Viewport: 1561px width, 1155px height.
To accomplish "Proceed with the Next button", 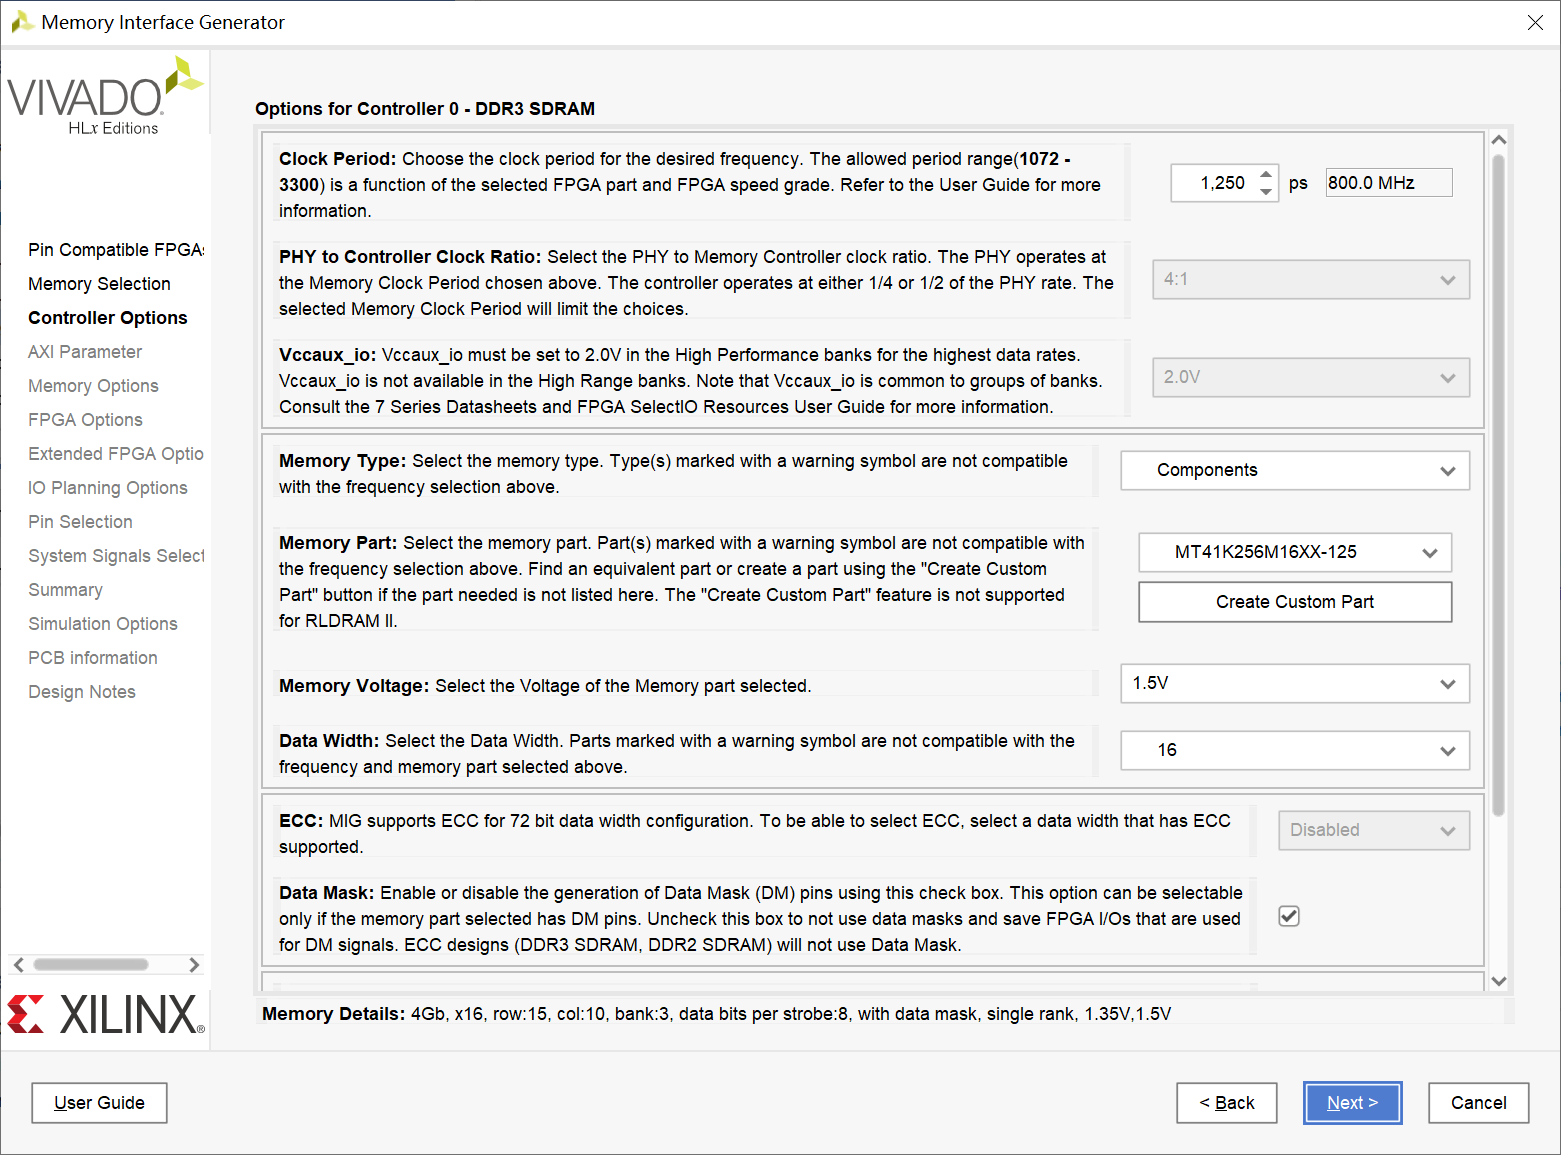I will click(1353, 1103).
